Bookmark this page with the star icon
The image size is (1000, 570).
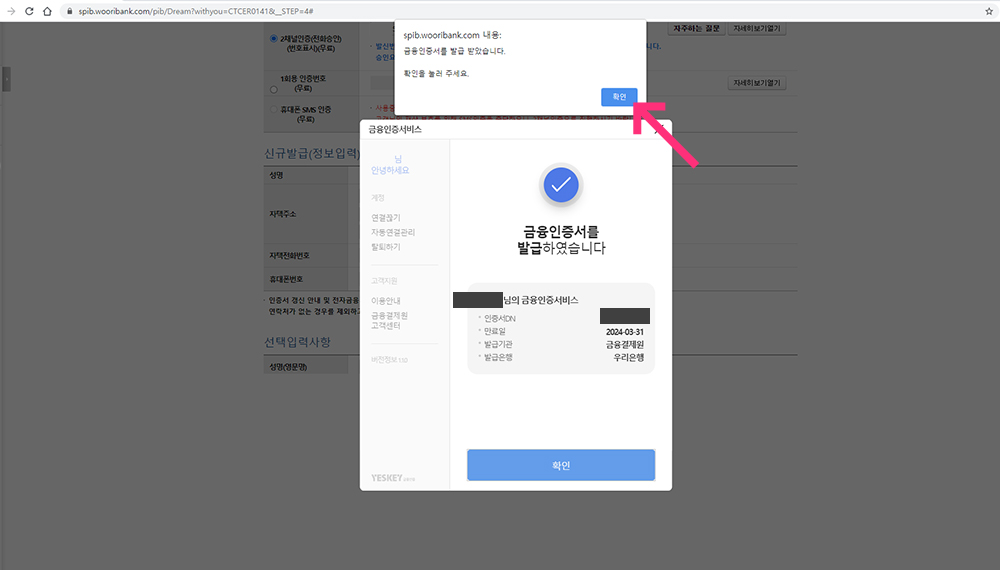pyautogui.click(x=989, y=11)
